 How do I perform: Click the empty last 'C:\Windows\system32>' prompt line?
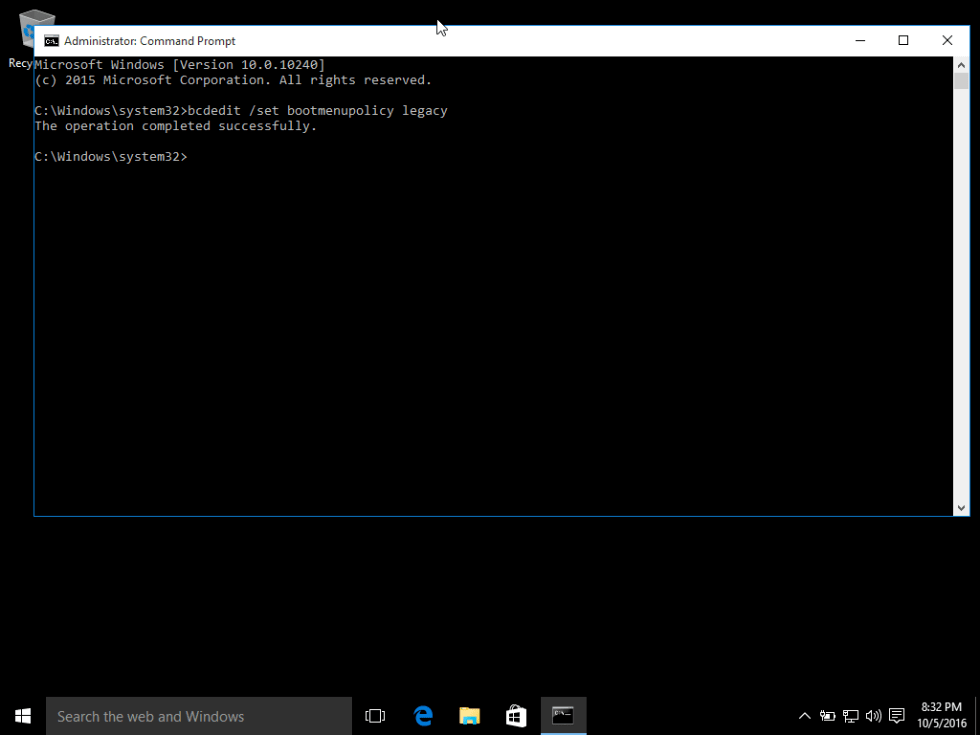tap(111, 157)
